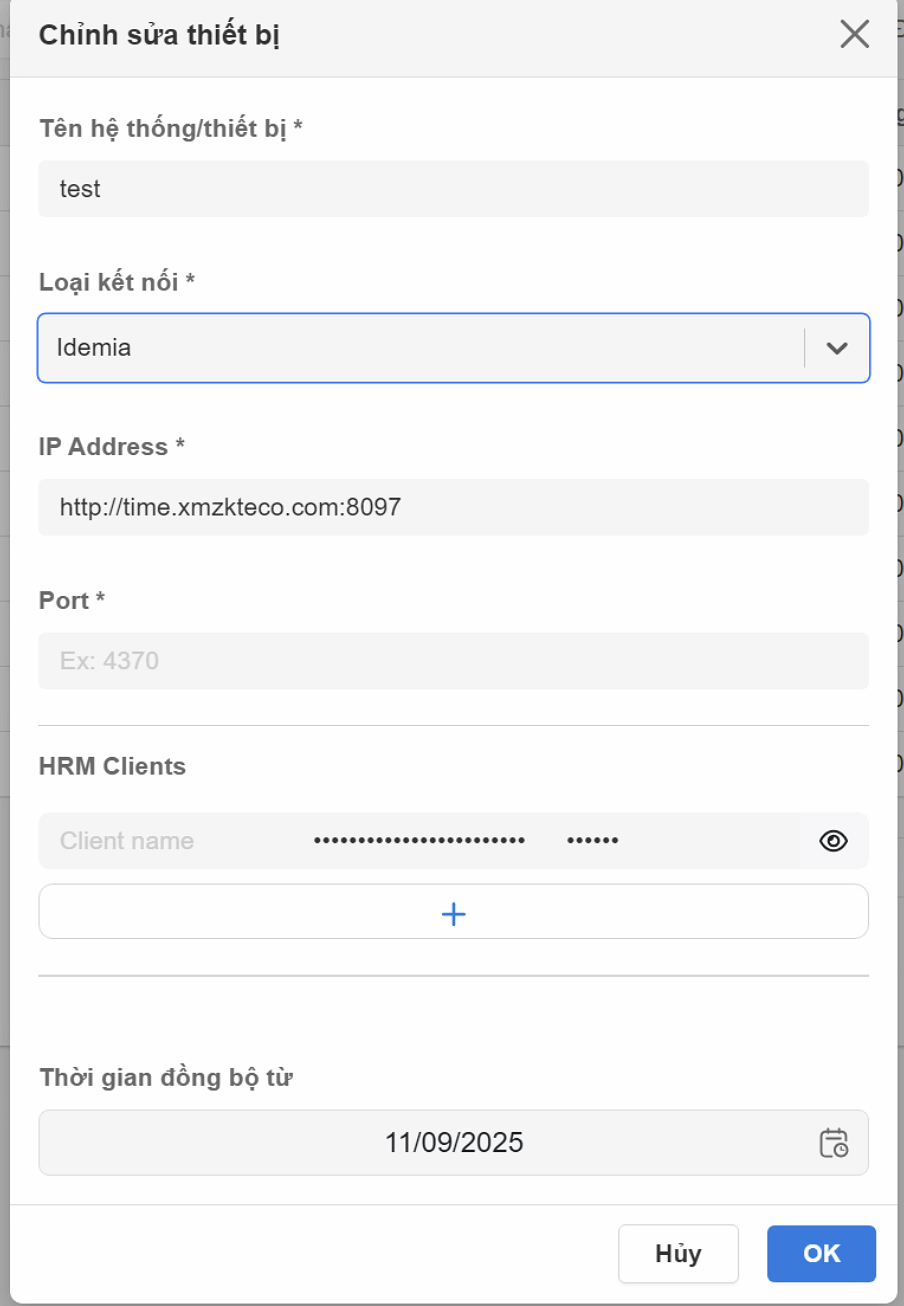Add a new HRM client with plus button
Image resolution: width=904 pixels, height=1306 pixels.
(x=453, y=912)
